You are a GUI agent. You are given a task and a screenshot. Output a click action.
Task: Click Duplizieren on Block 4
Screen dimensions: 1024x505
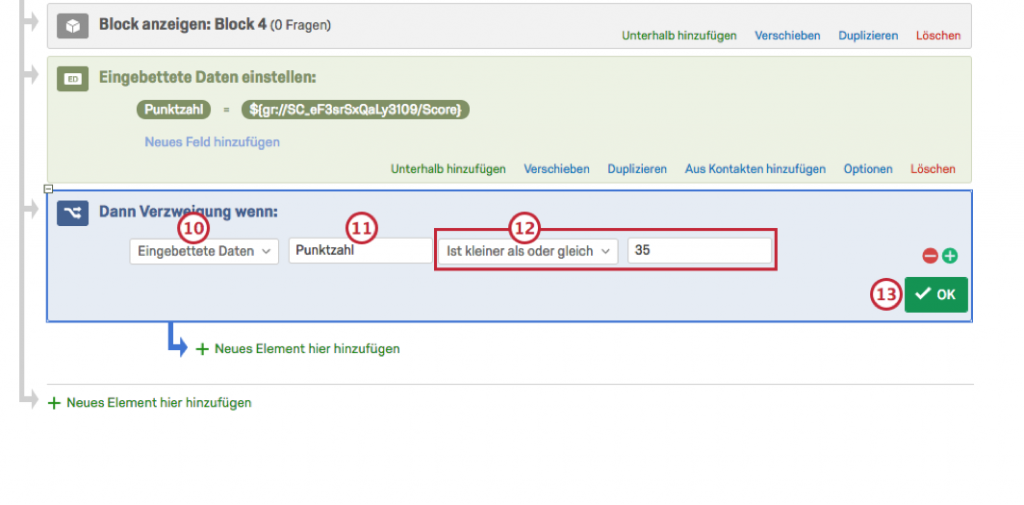(x=868, y=36)
